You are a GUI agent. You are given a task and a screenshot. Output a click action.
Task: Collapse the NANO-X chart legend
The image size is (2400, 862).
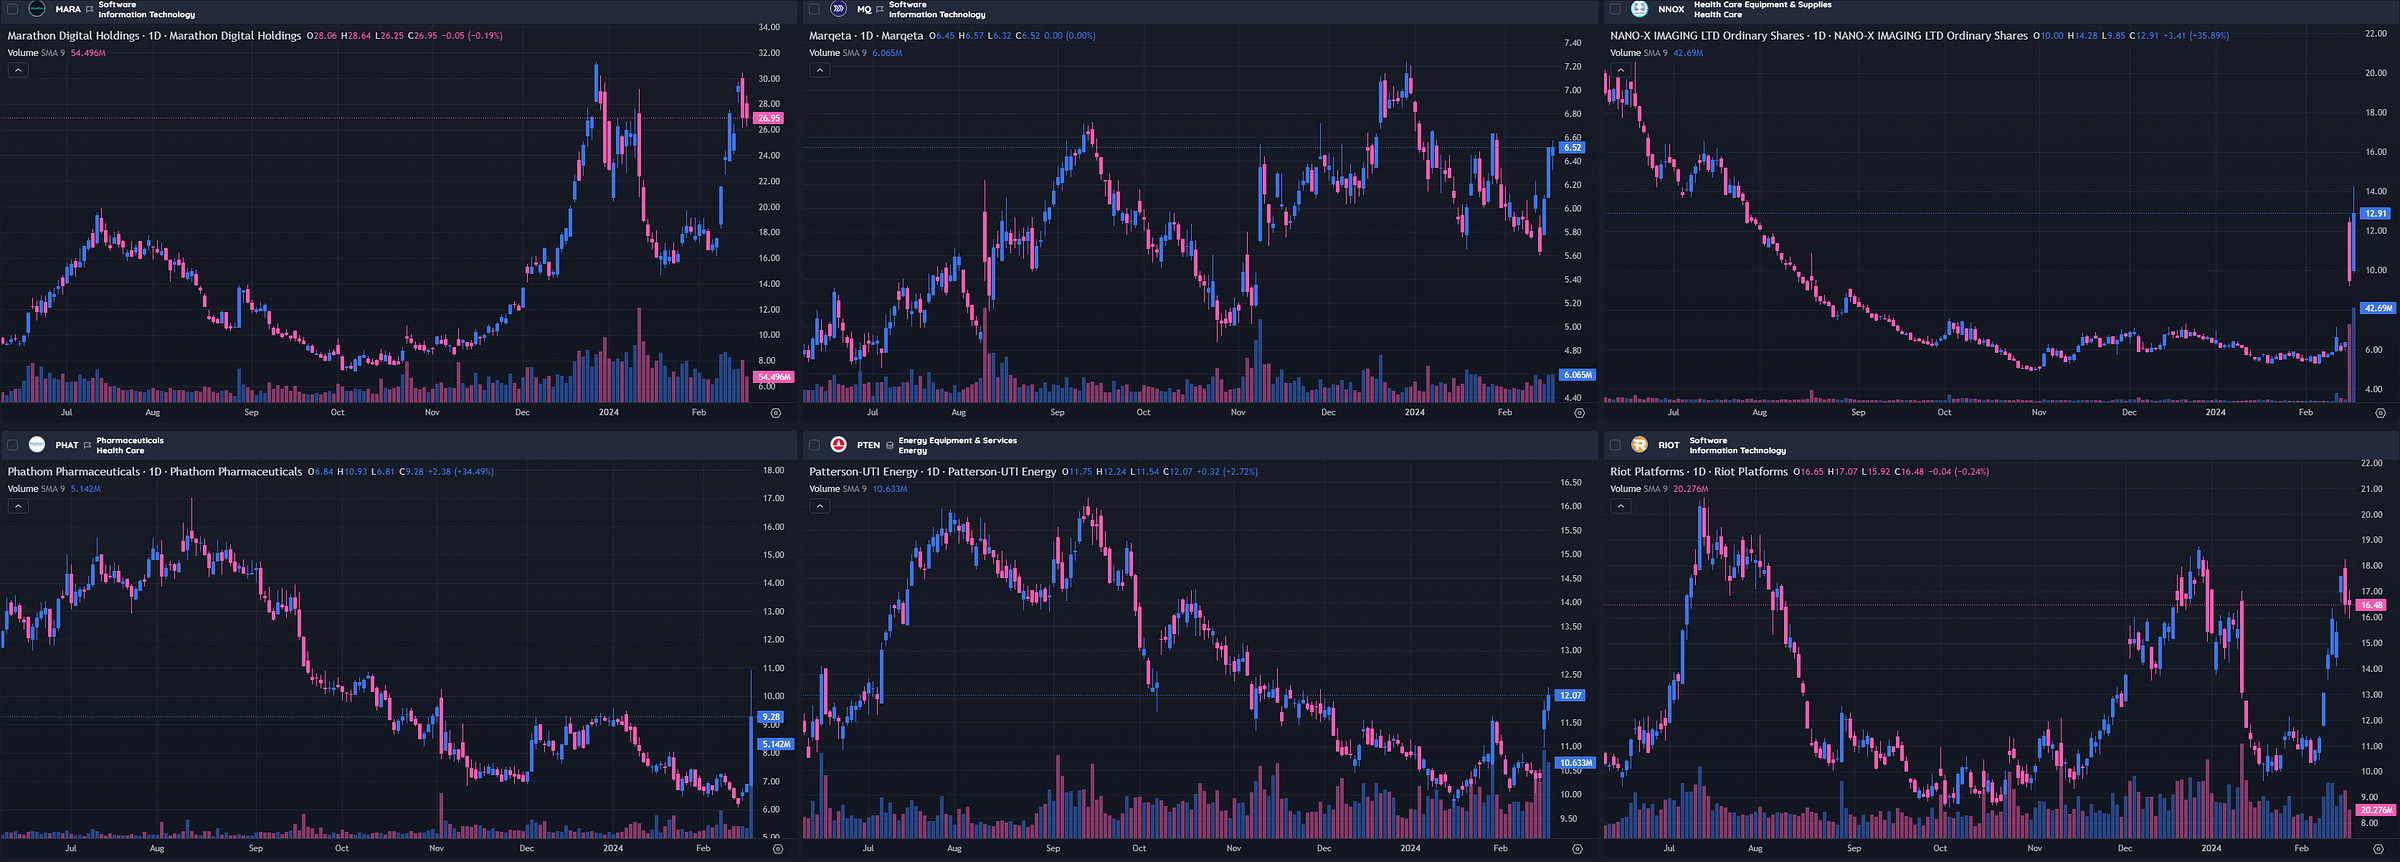(1620, 70)
